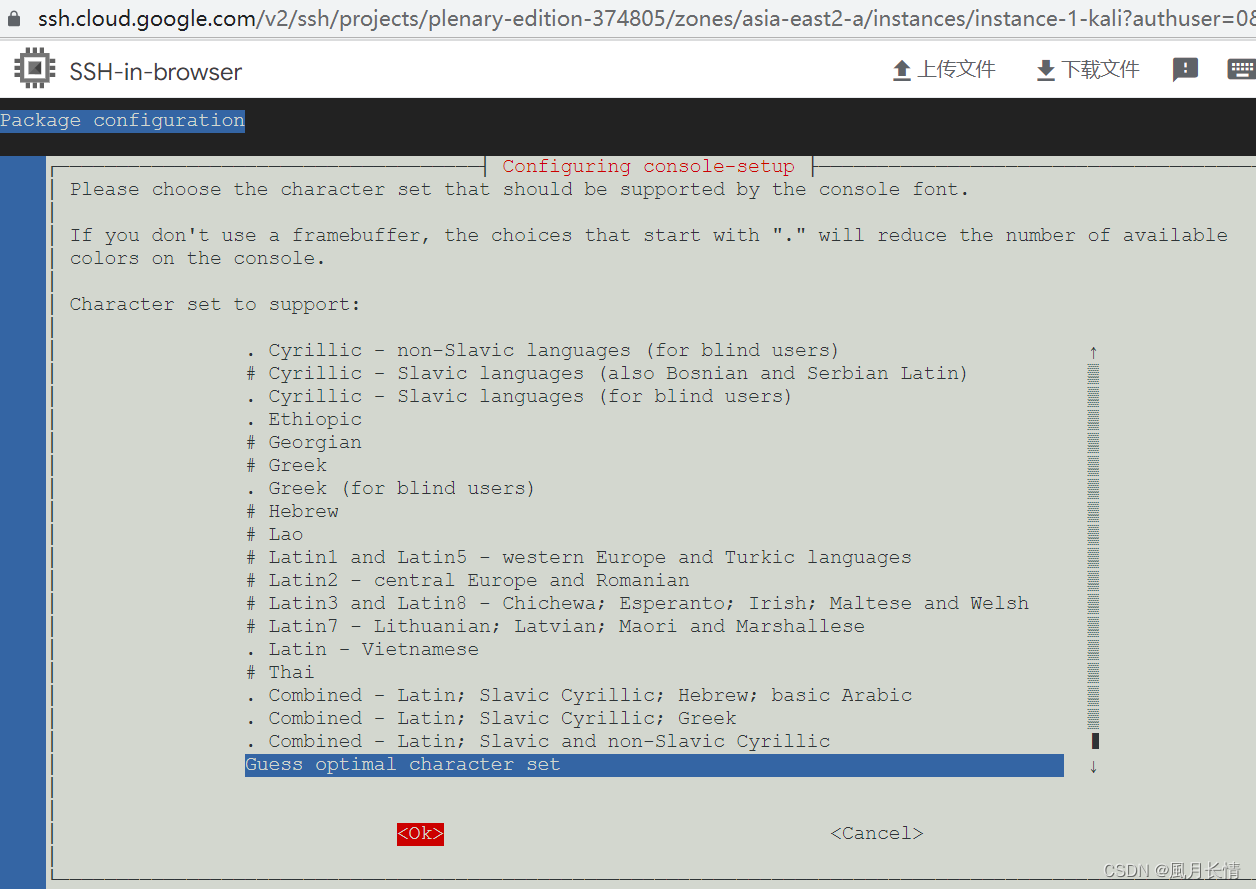Click the Package configuration header text
1256x889 pixels.
[122, 120]
